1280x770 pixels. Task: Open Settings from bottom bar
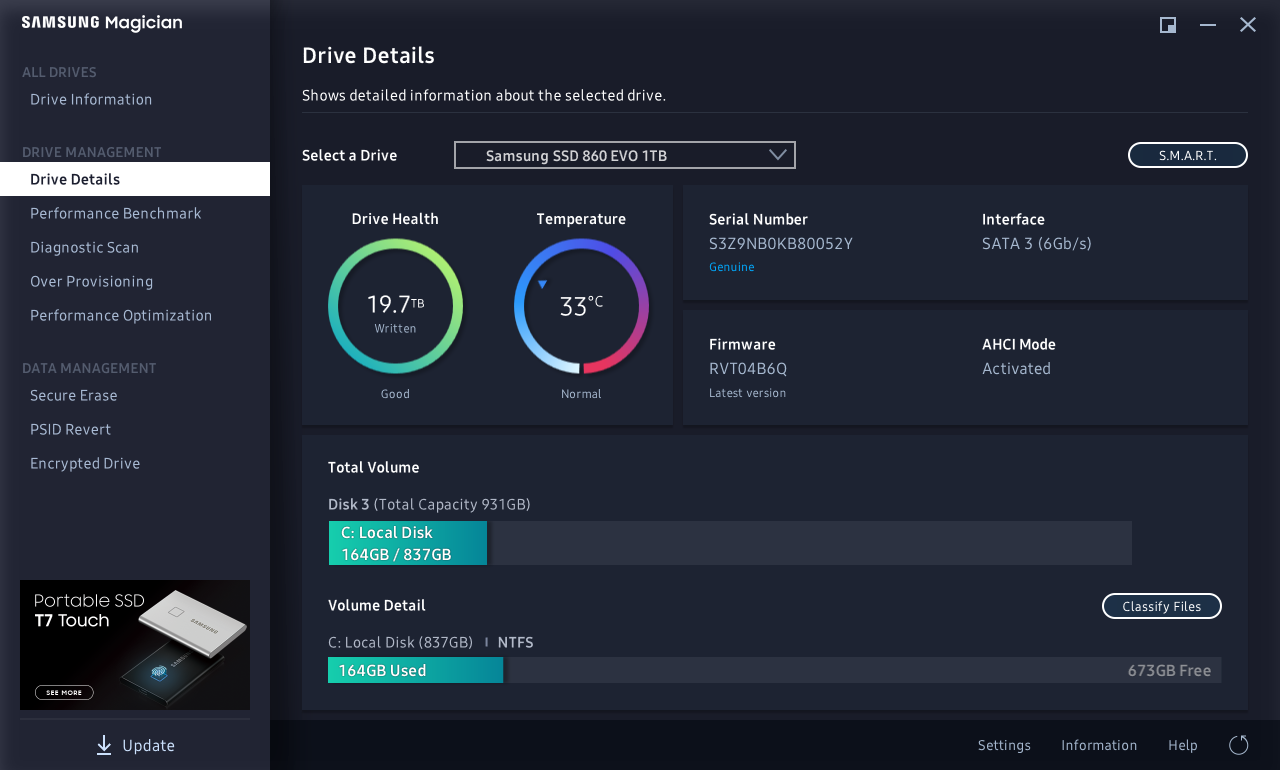coord(1004,745)
